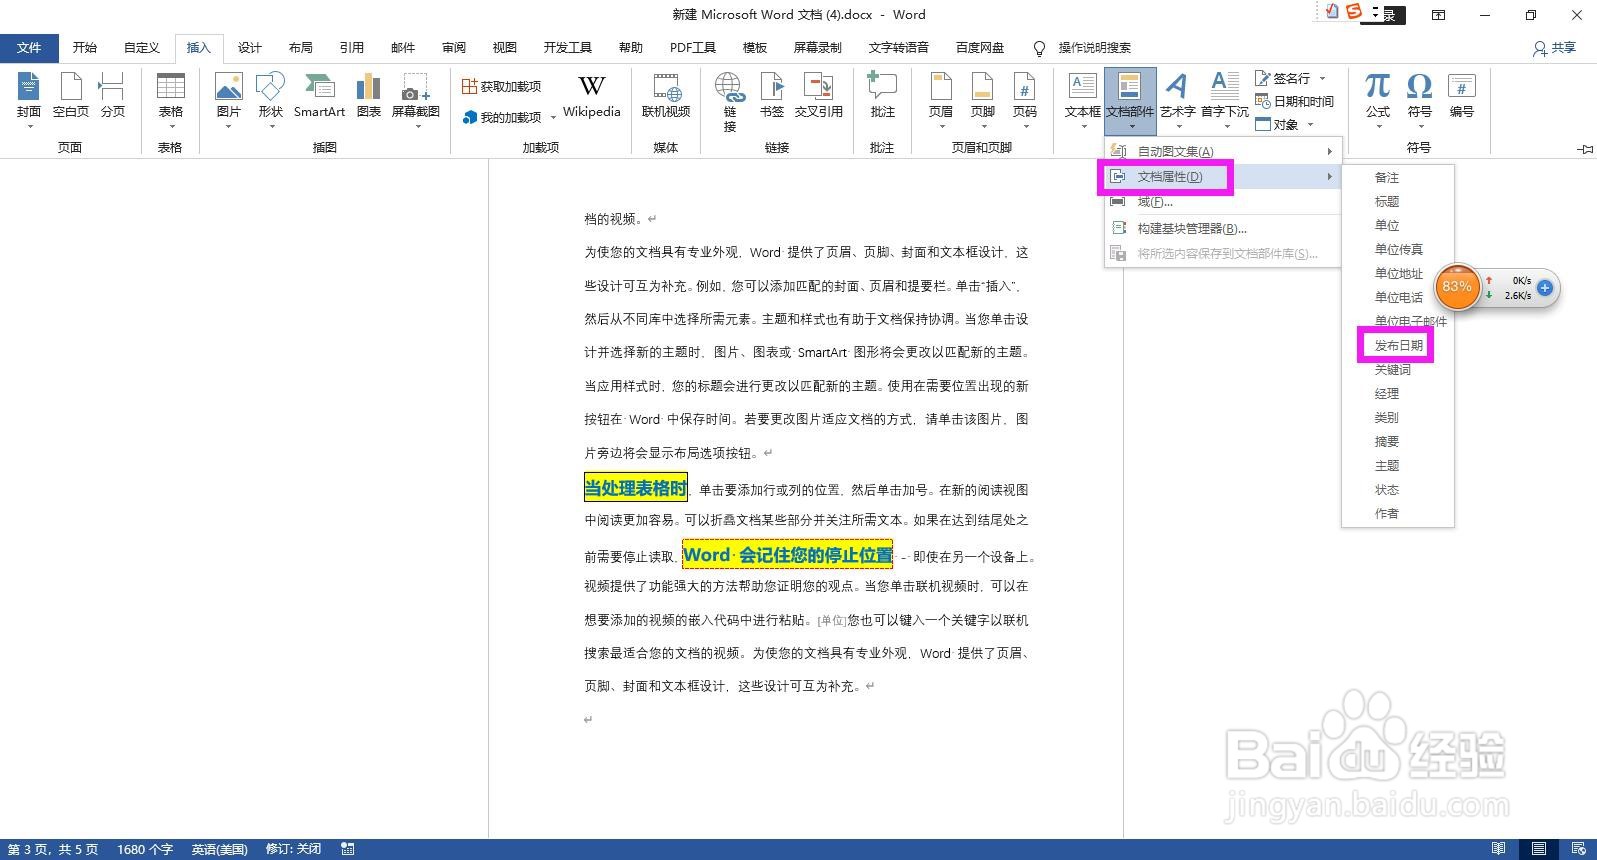Click the page count in status bar
The height and width of the screenshot is (860, 1597).
point(53,849)
